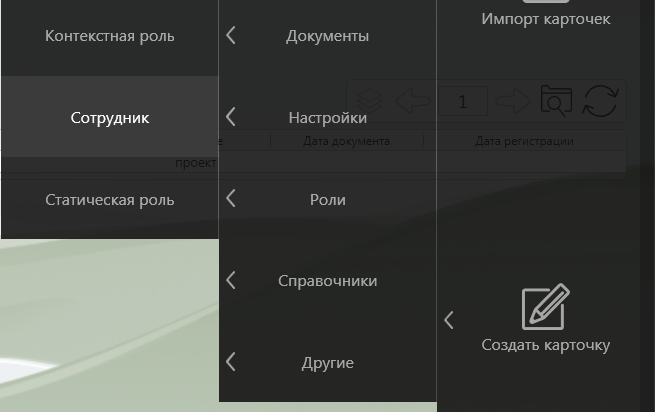
Task: Click the refresh arrows icon in the toolbar
Action: point(600,101)
